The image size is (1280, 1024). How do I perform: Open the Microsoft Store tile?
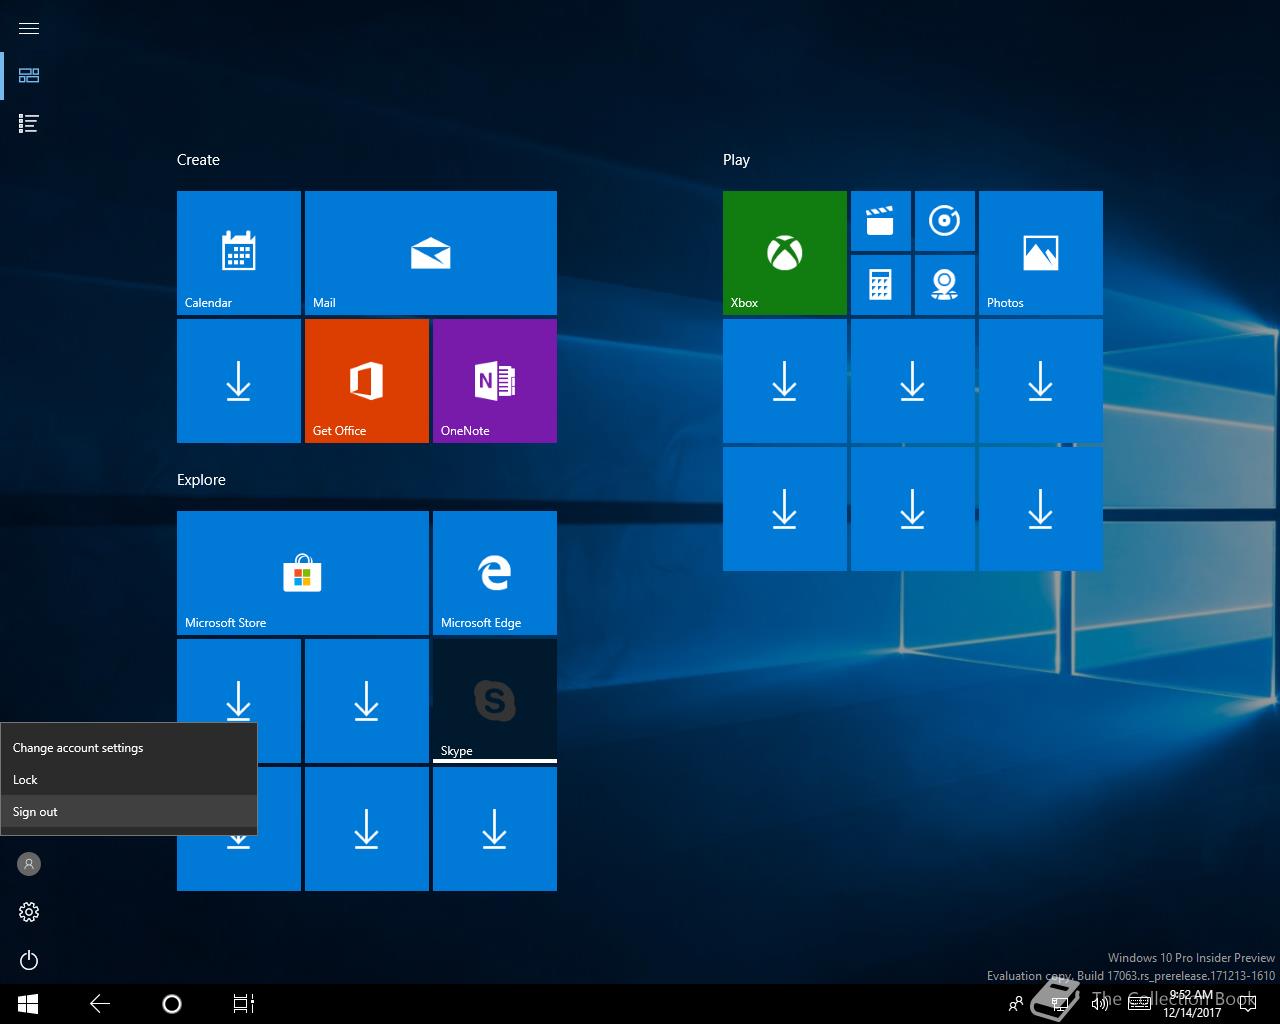(303, 573)
